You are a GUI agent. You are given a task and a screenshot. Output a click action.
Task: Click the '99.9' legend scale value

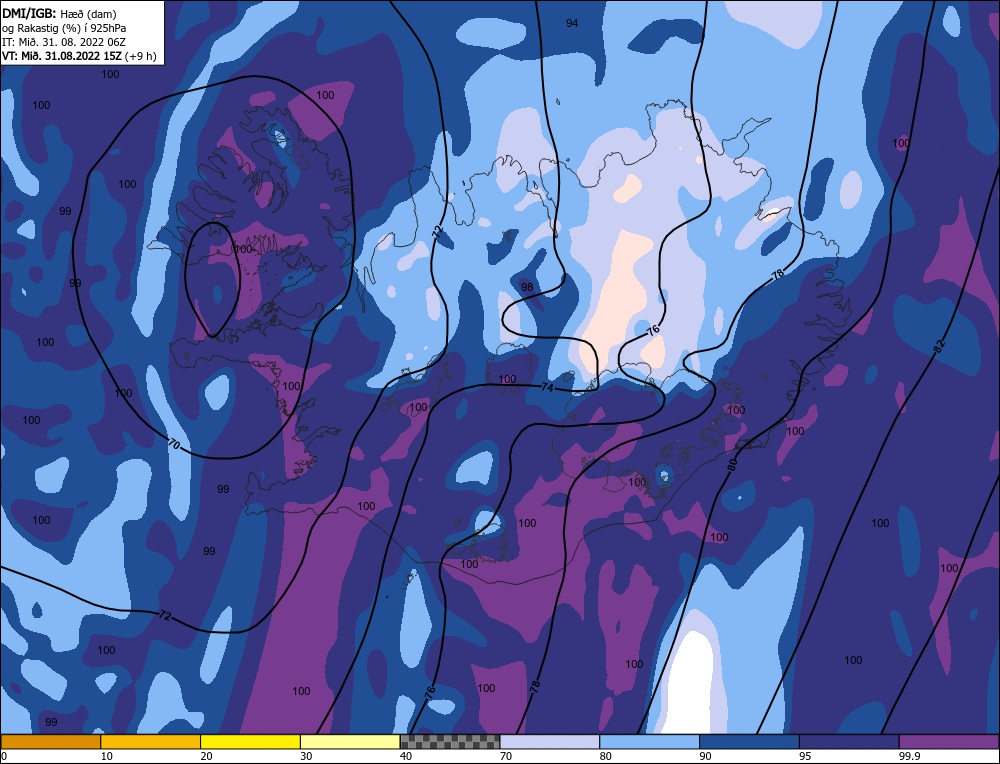pos(909,756)
